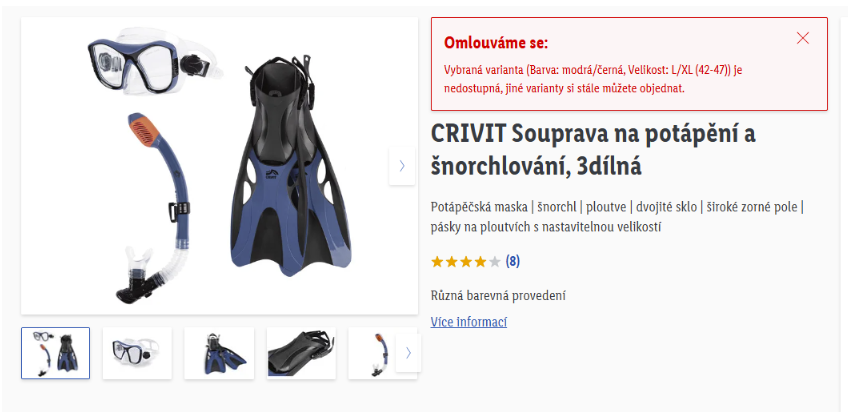Click the first gold rating star
The height and width of the screenshot is (412, 848).
point(437,262)
